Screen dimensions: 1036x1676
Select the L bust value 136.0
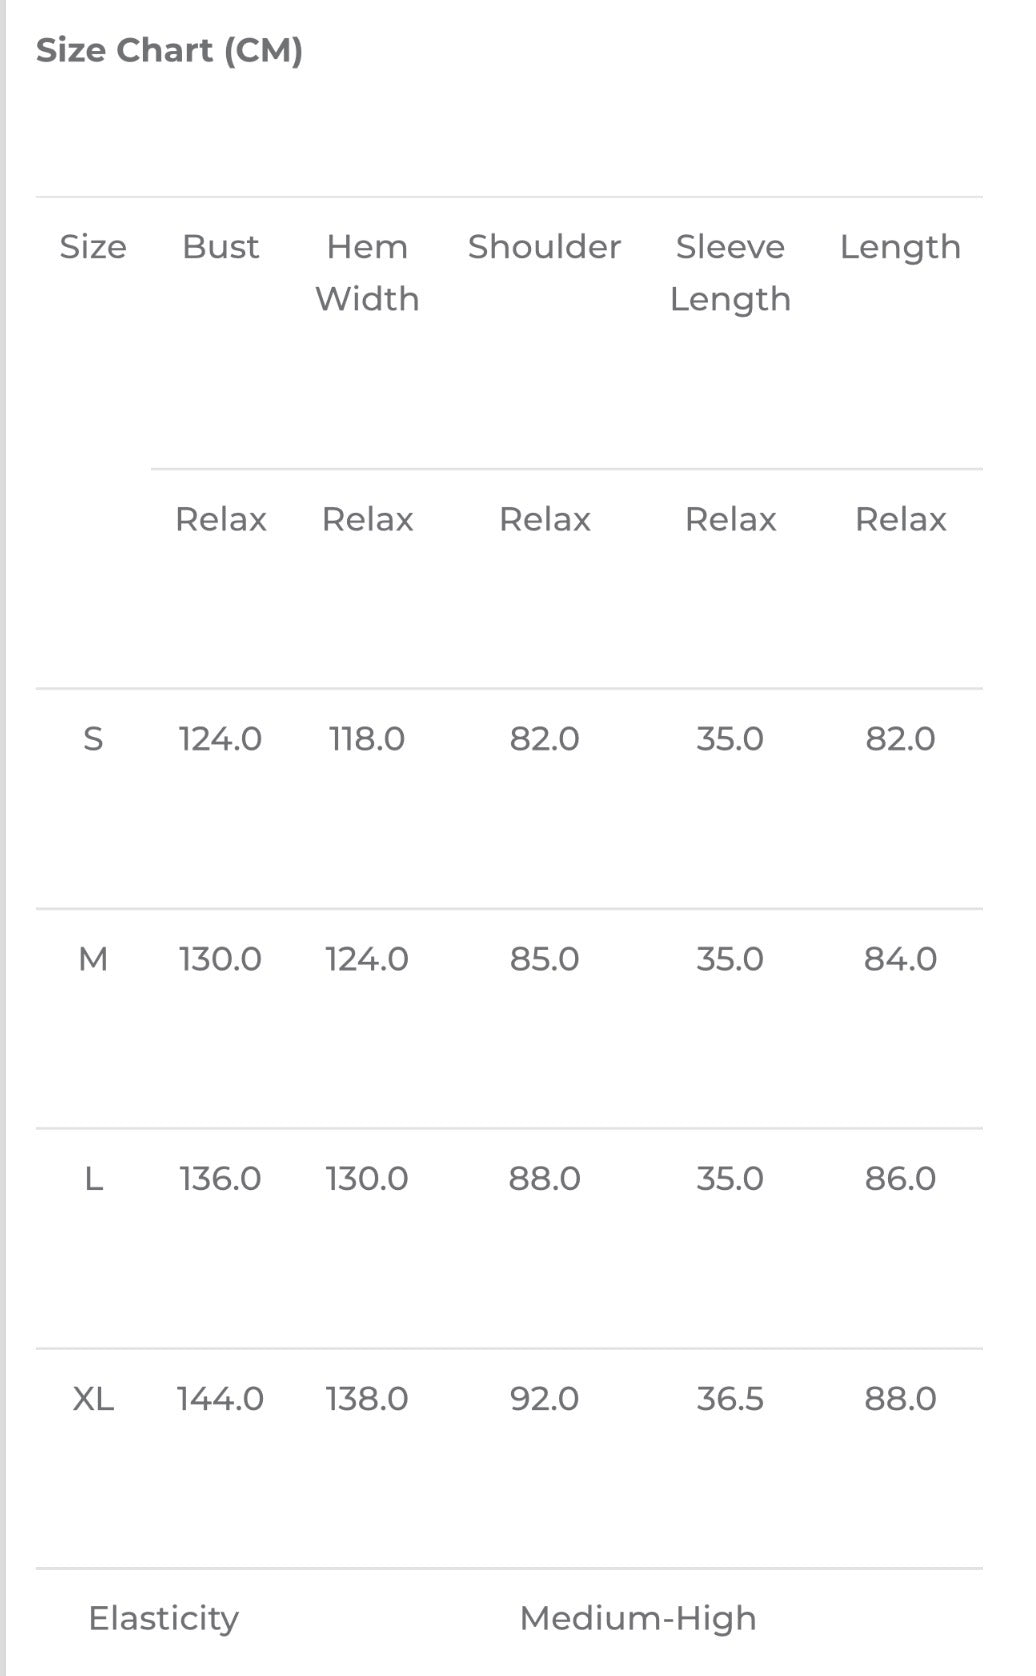click(220, 1179)
